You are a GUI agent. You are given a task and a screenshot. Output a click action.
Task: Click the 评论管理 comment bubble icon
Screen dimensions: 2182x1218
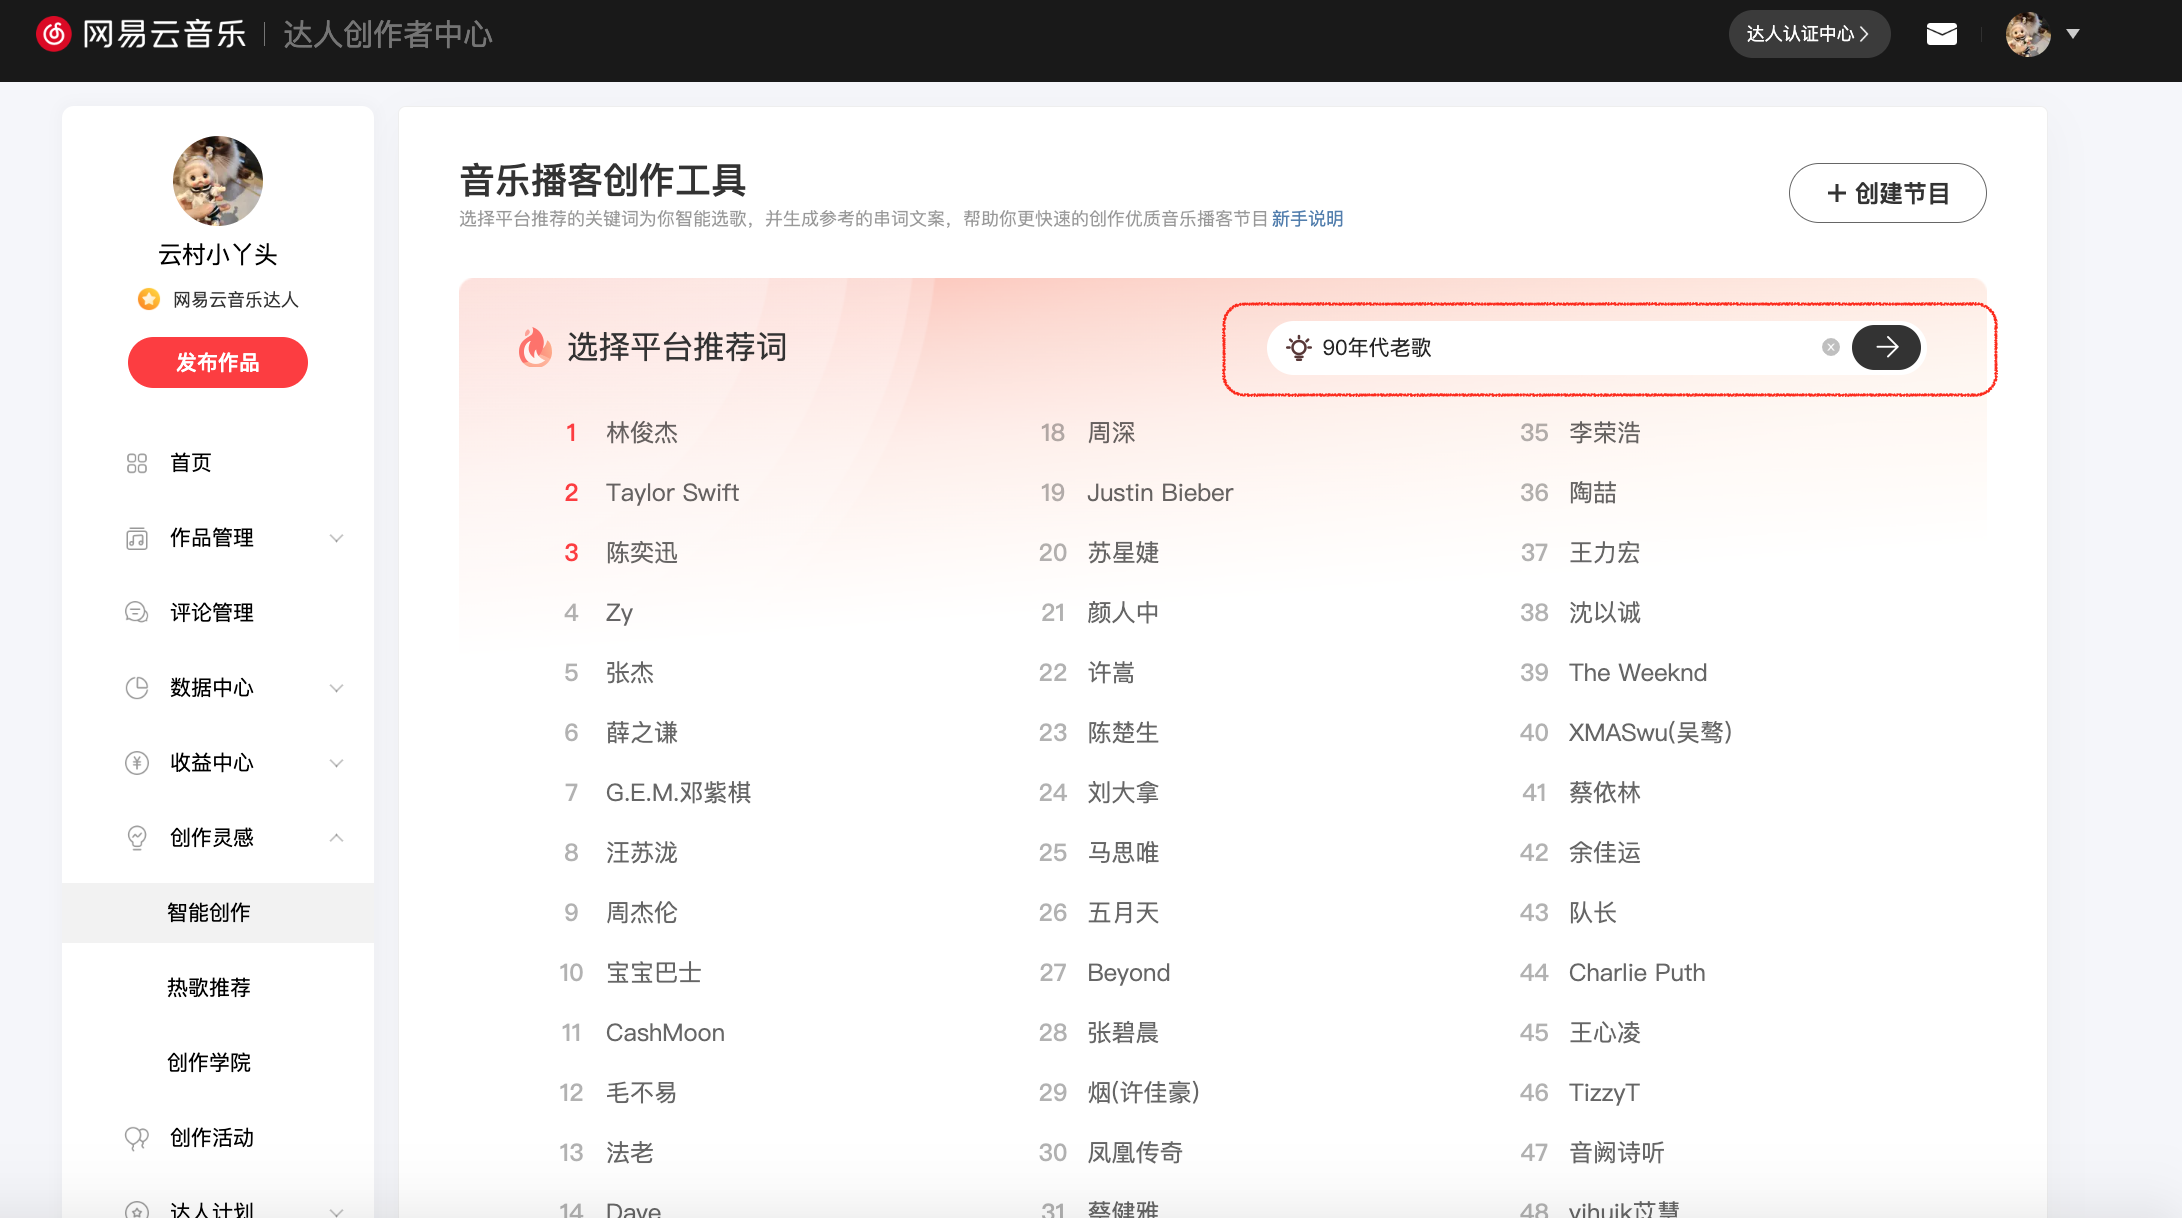click(x=137, y=612)
